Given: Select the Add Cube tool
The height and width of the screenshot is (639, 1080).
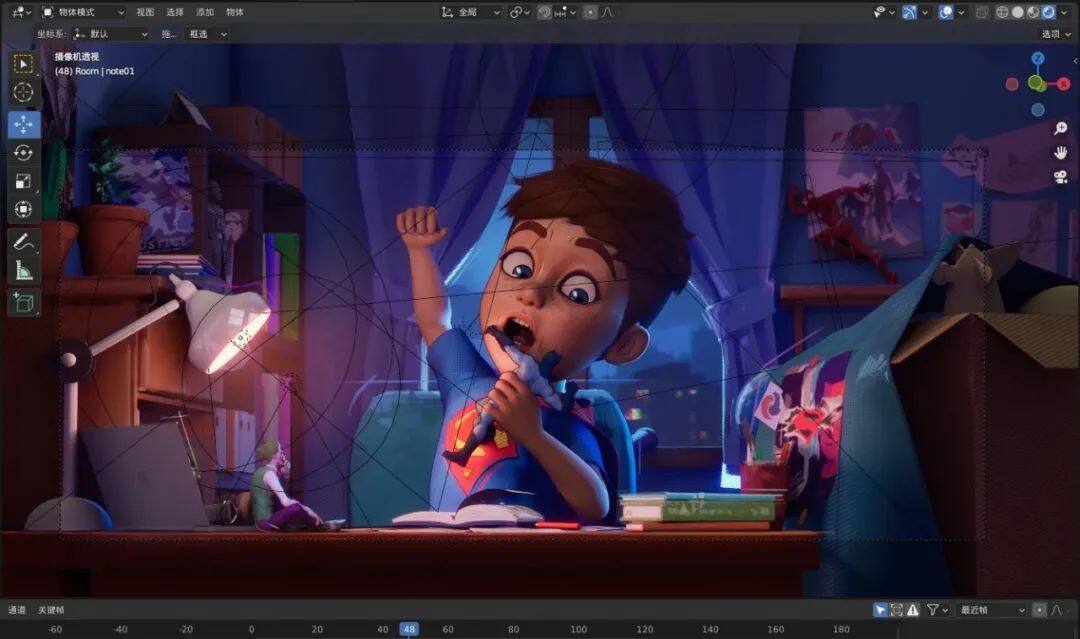Looking at the screenshot, I should click(x=23, y=303).
